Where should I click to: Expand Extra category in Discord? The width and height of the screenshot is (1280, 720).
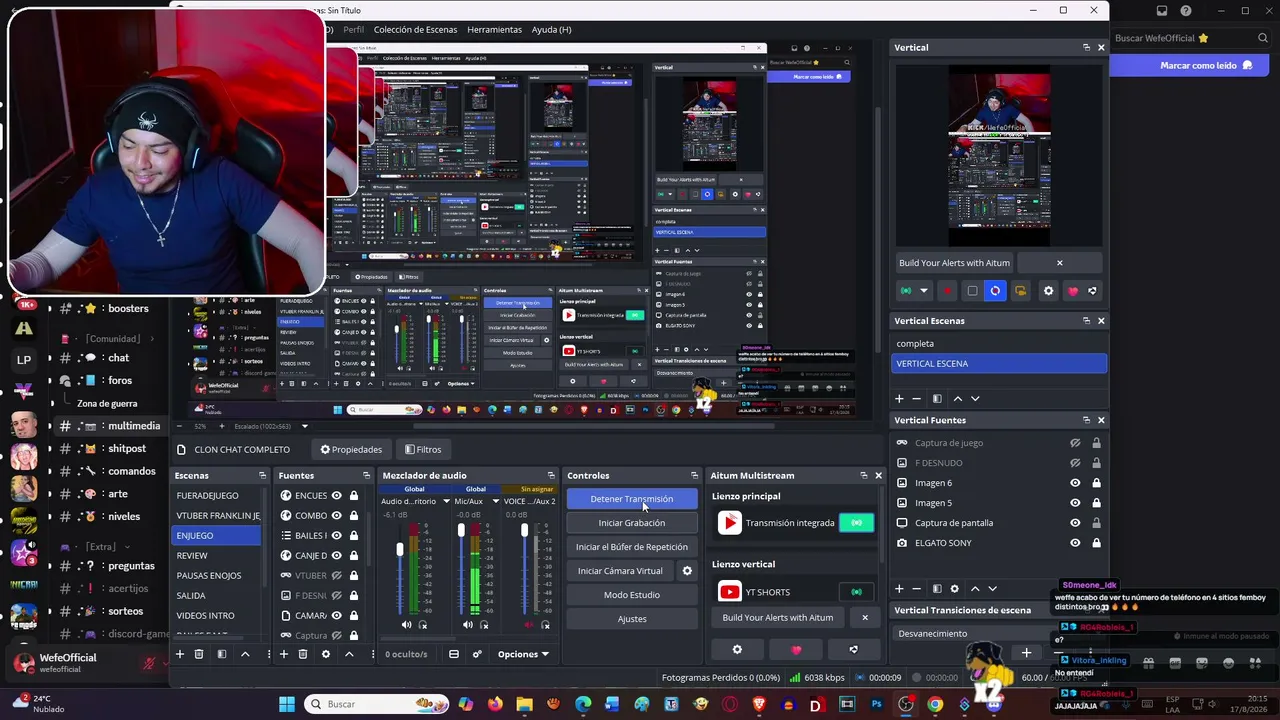pos(95,547)
